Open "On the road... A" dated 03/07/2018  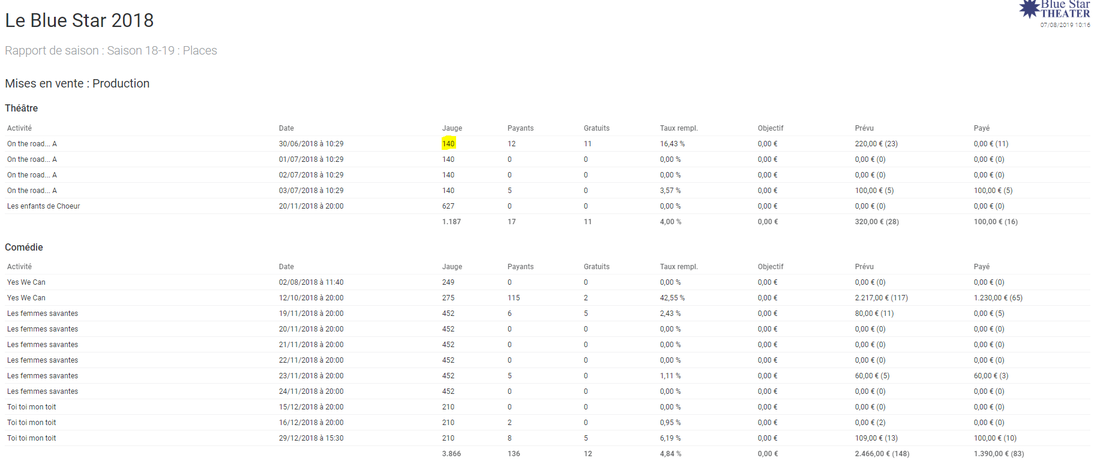point(32,190)
